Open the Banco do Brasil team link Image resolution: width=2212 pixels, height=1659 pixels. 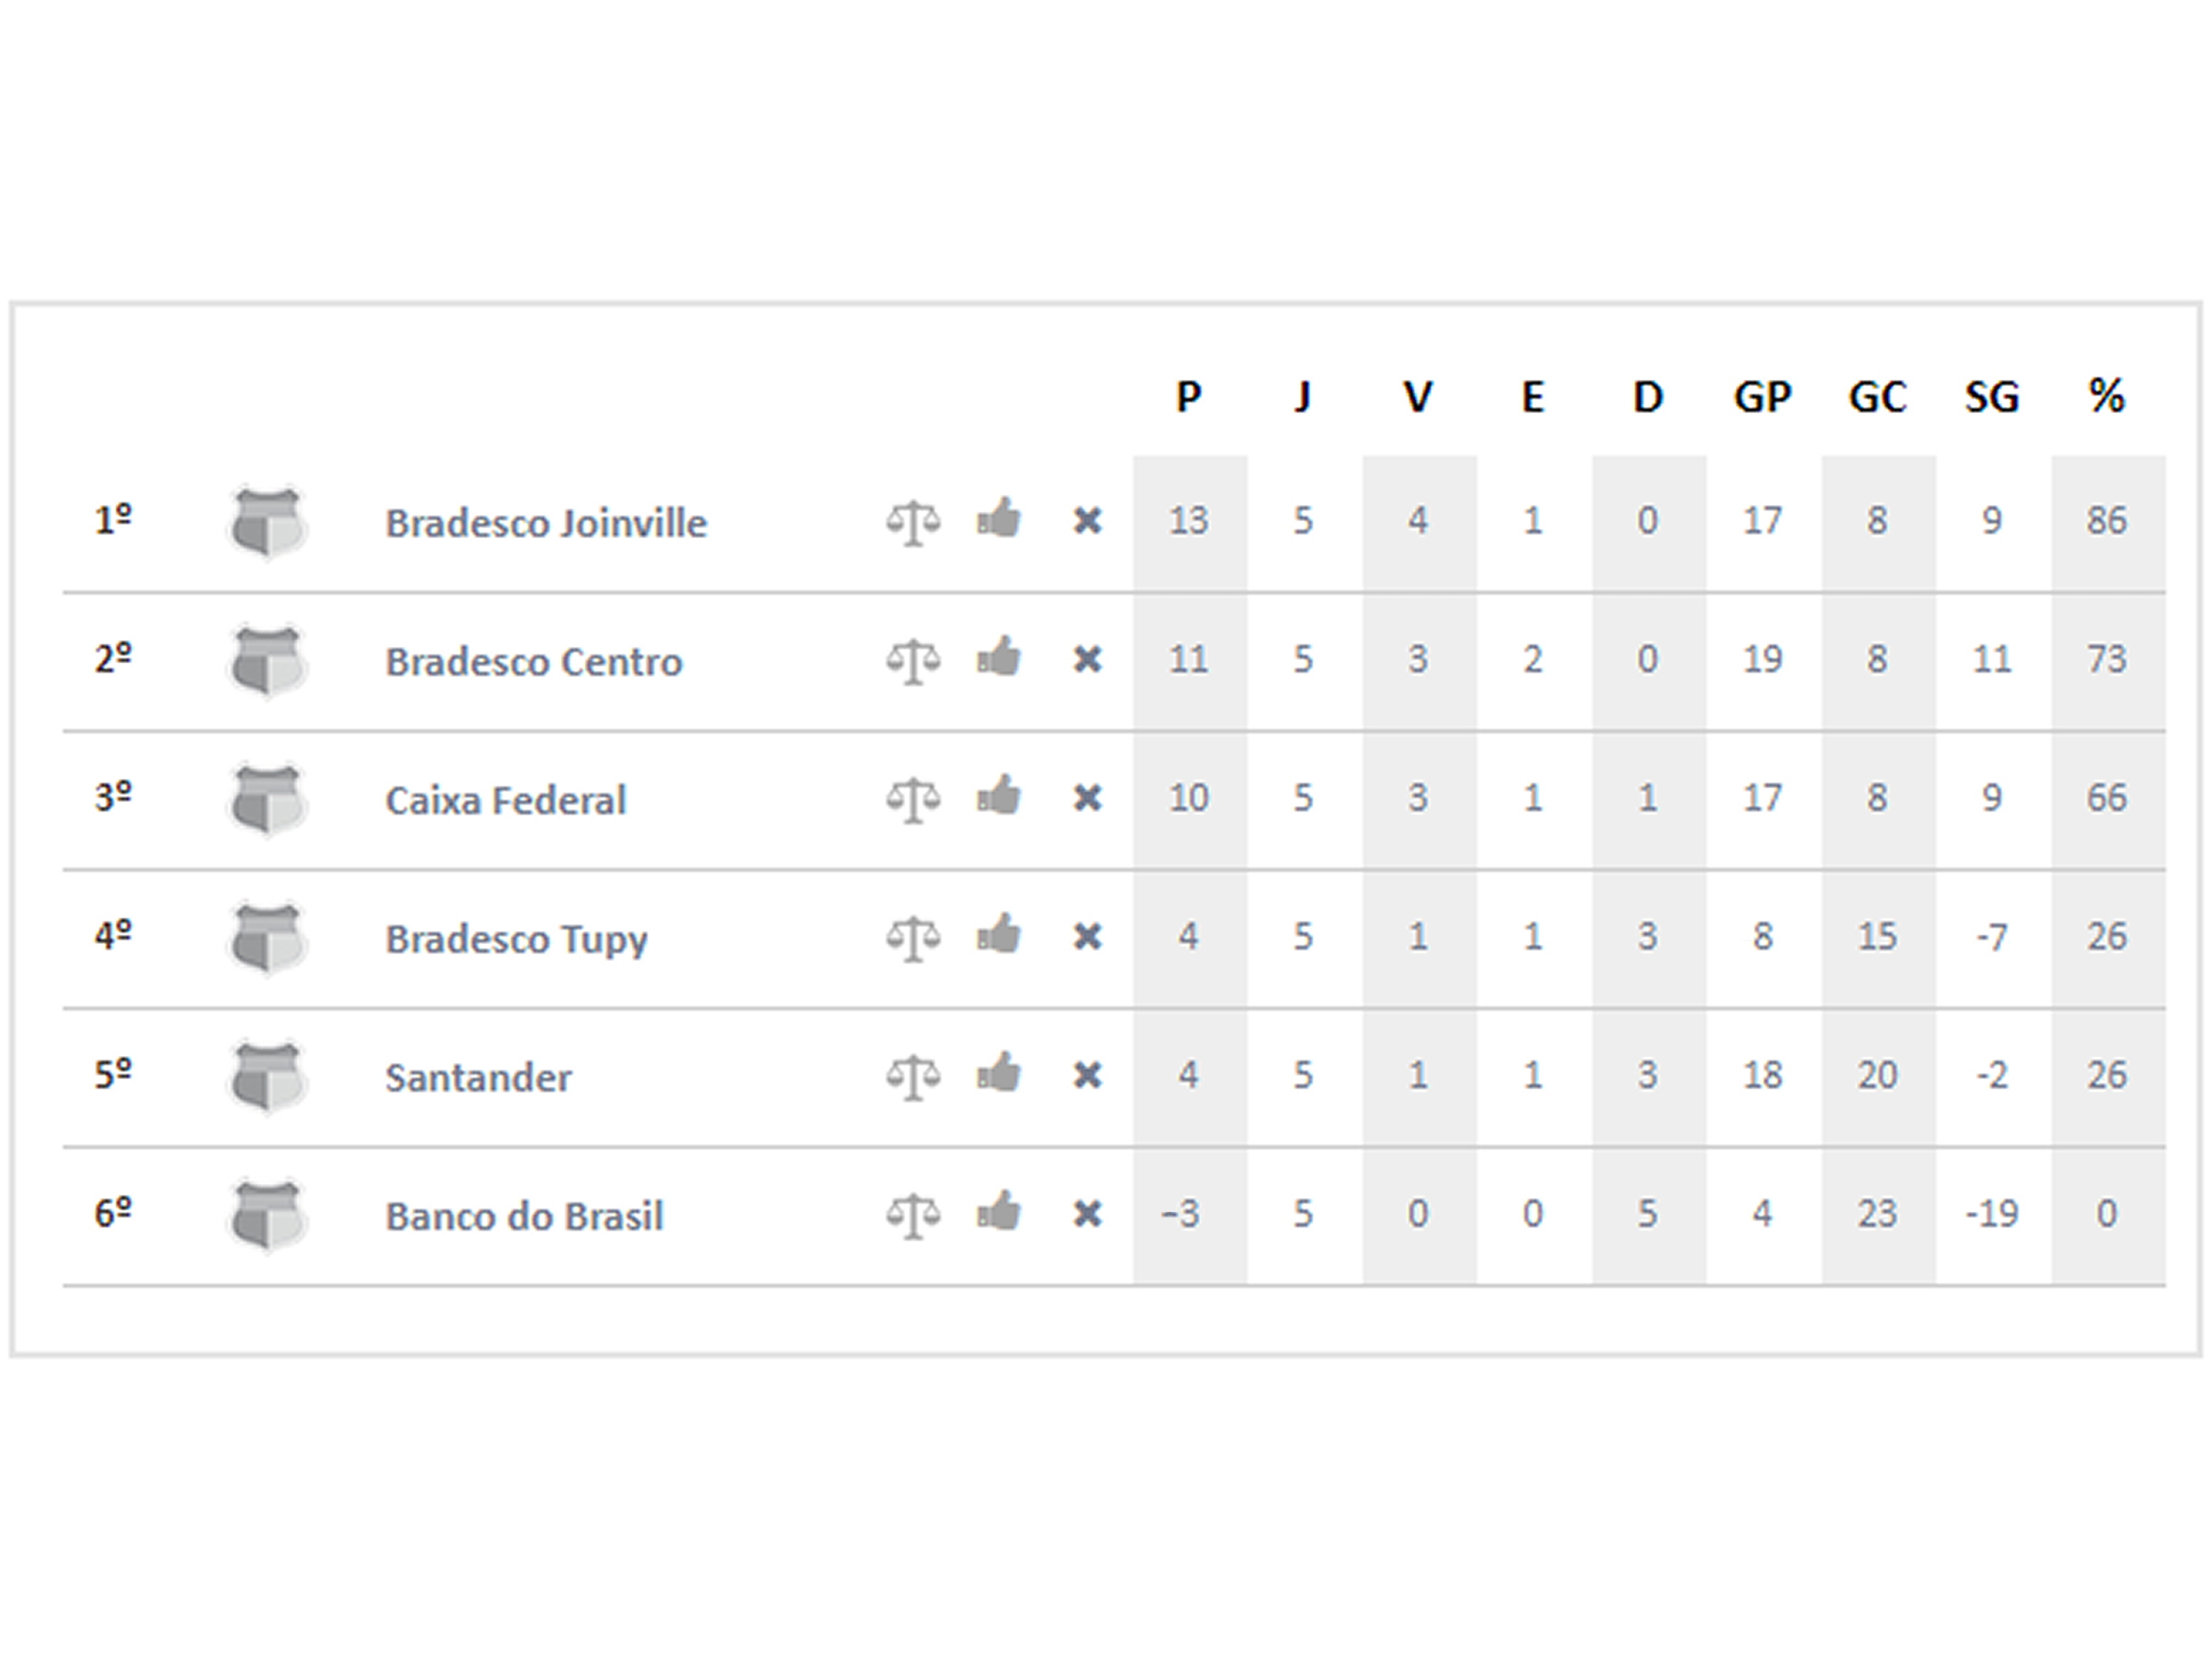click(x=525, y=1216)
